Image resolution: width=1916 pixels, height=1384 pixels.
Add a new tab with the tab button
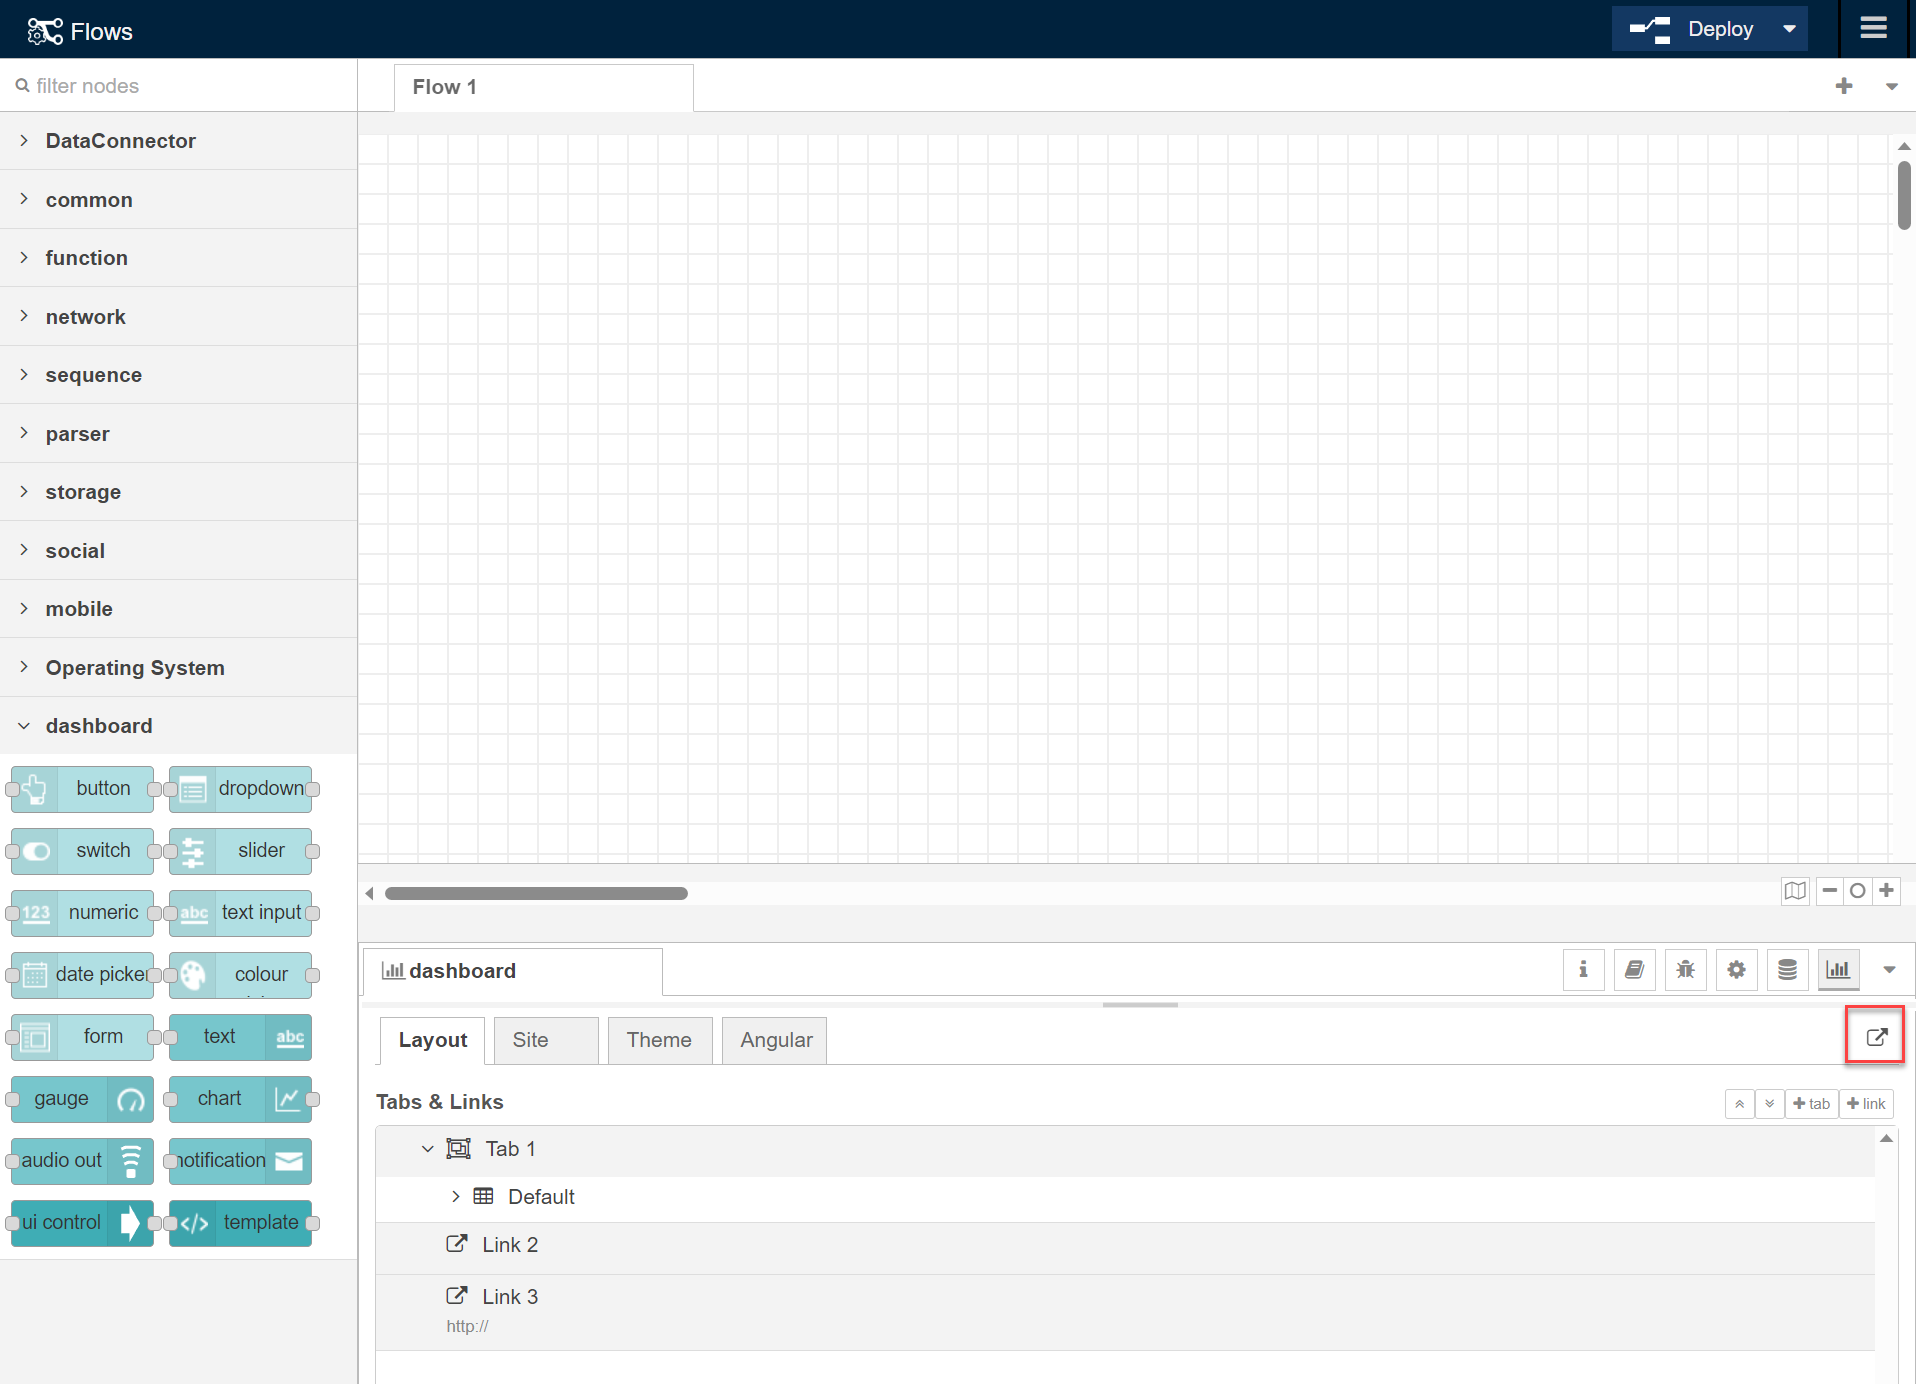point(1810,1103)
